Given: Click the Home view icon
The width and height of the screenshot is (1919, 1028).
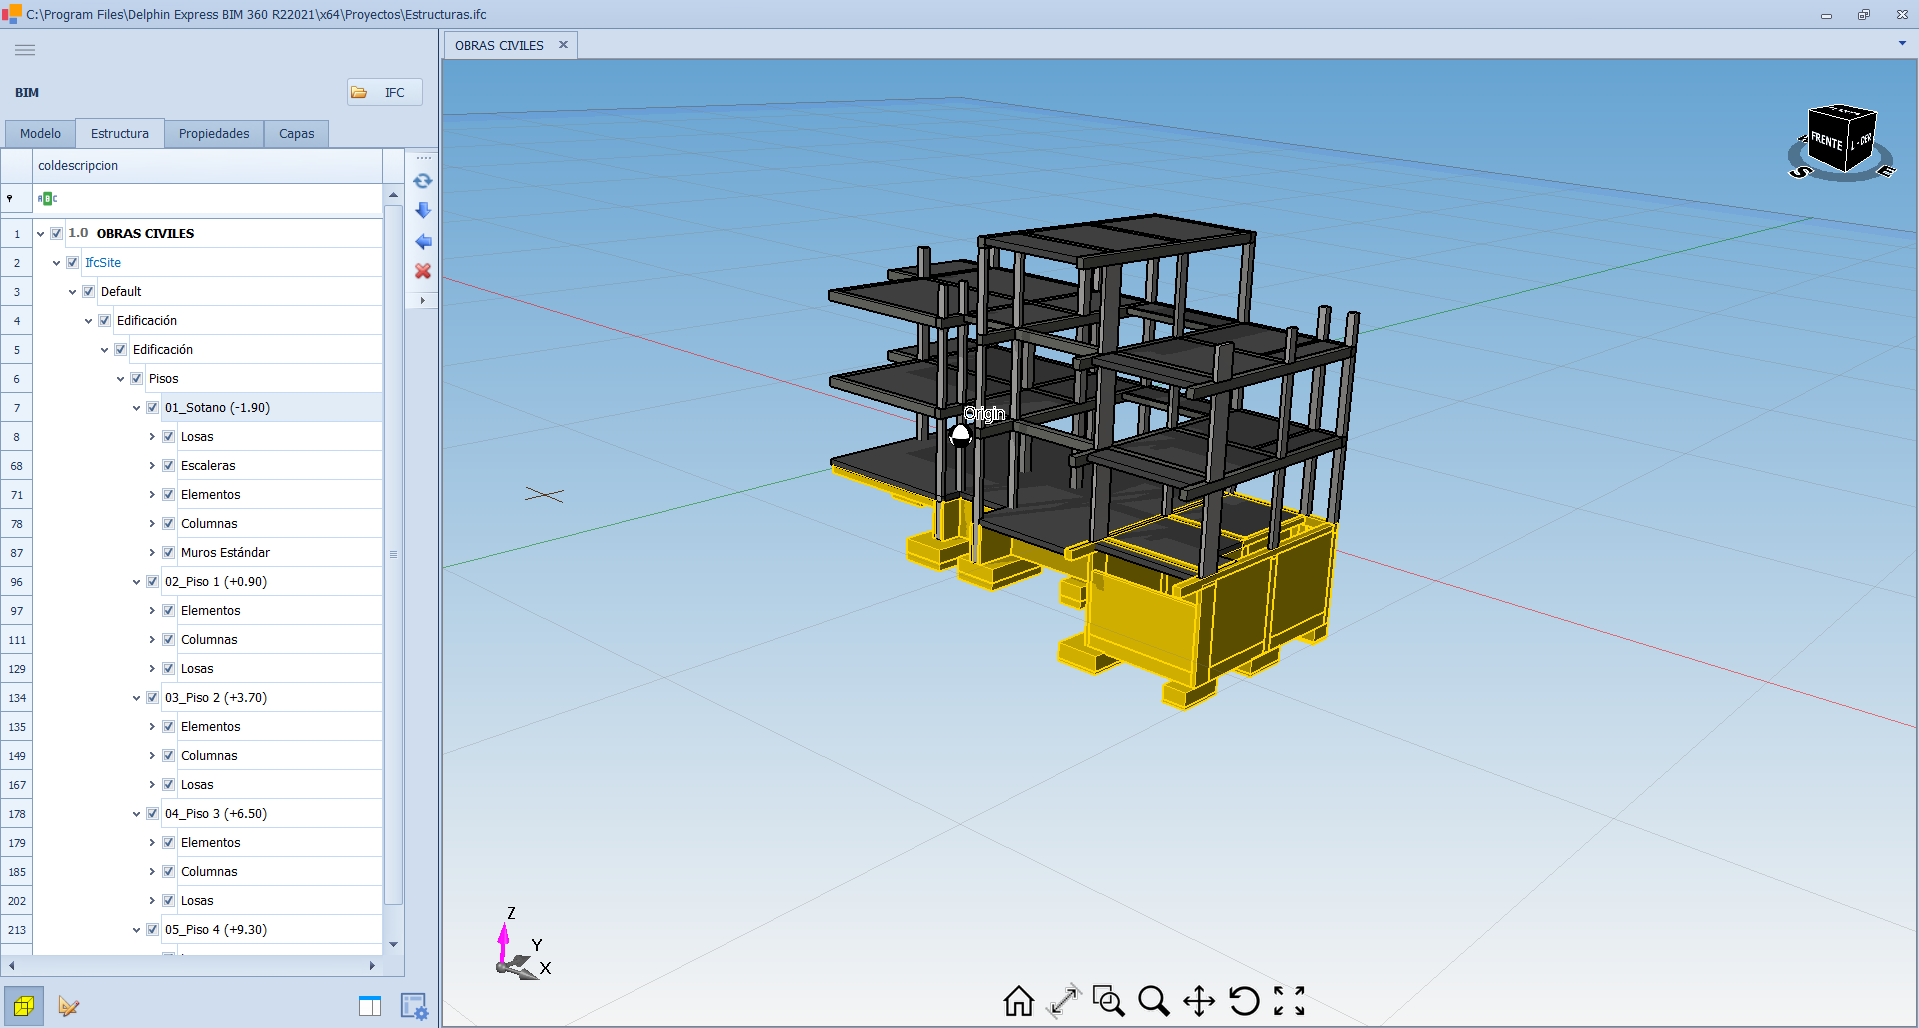Looking at the screenshot, I should tap(1018, 1000).
